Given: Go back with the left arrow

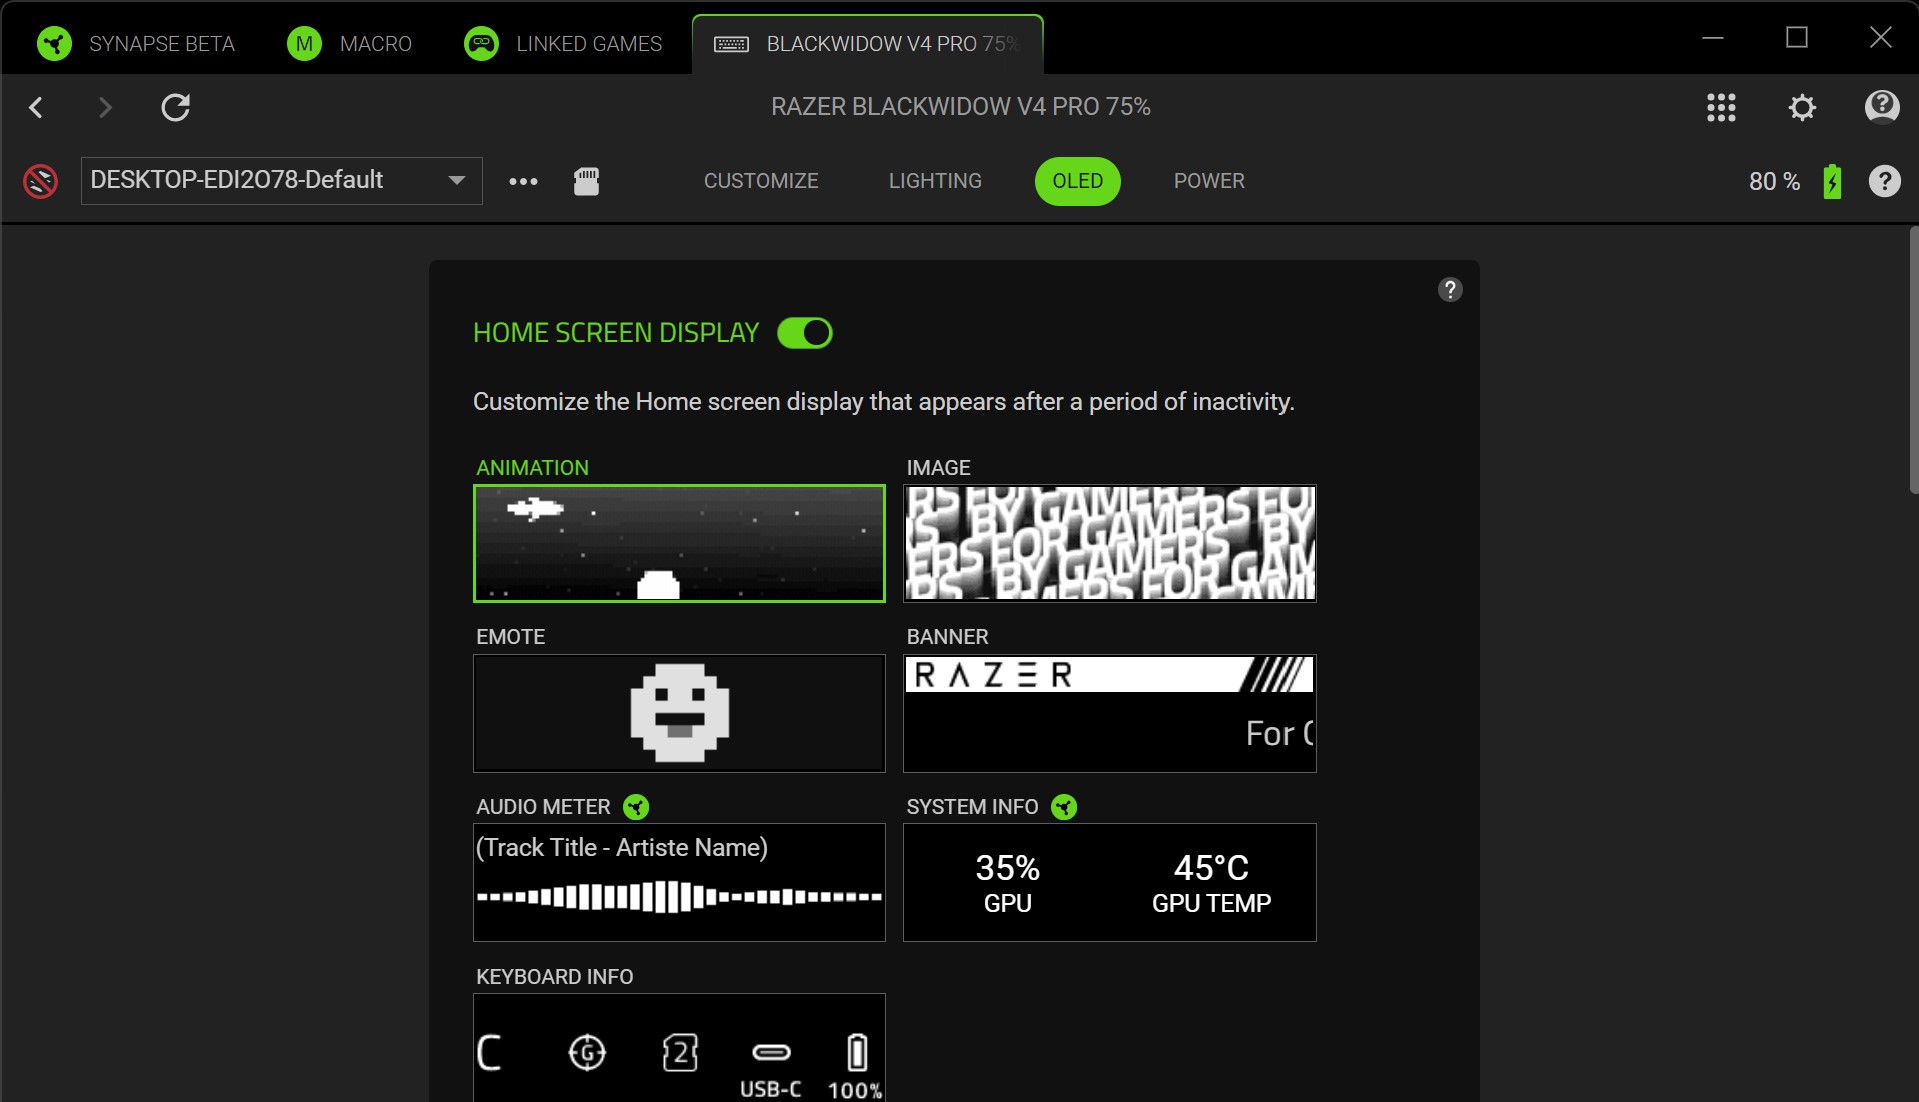Looking at the screenshot, I should tap(36, 107).
